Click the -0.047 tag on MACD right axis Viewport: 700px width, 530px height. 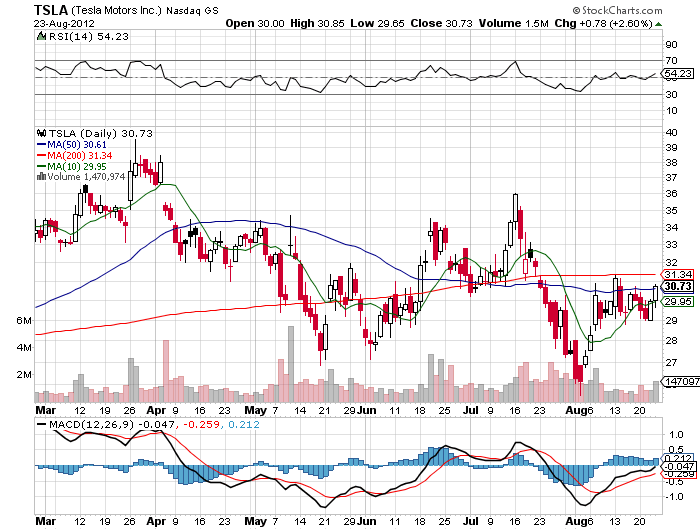(x=679, y=466)
